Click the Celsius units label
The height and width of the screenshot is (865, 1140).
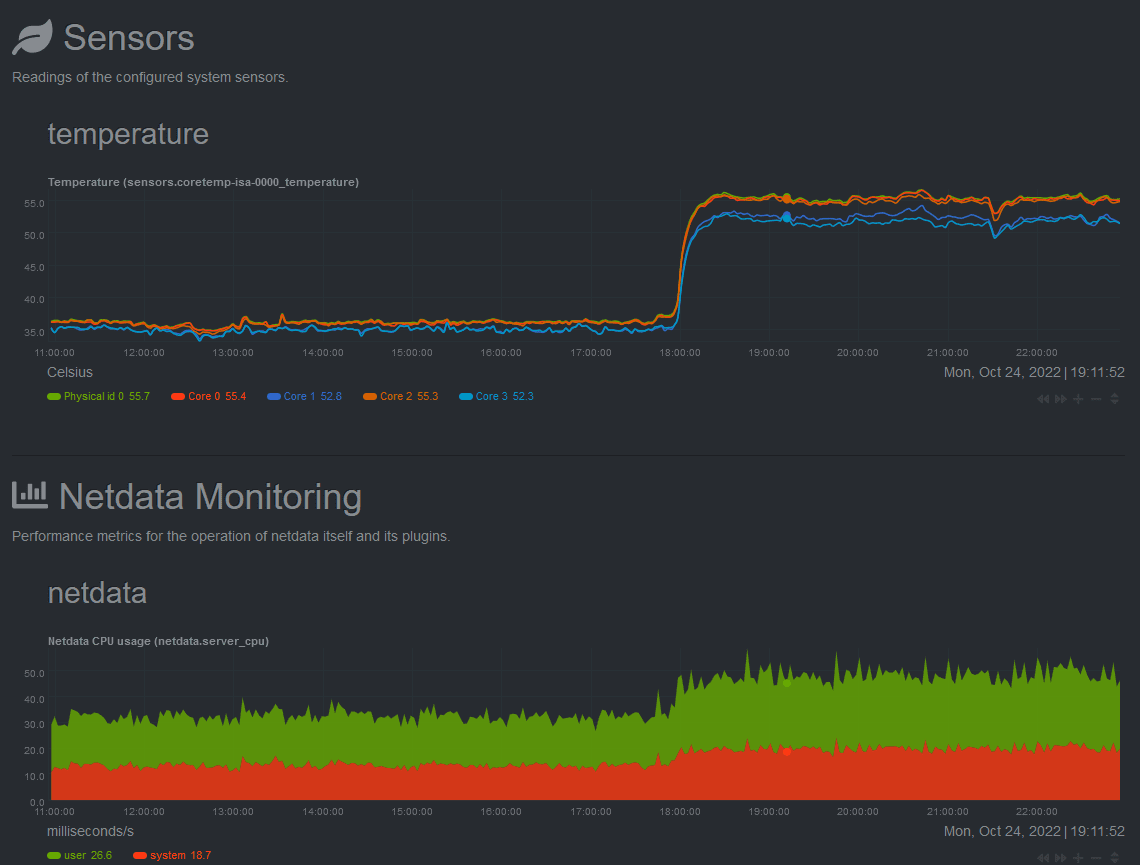[x=70, y=372]
